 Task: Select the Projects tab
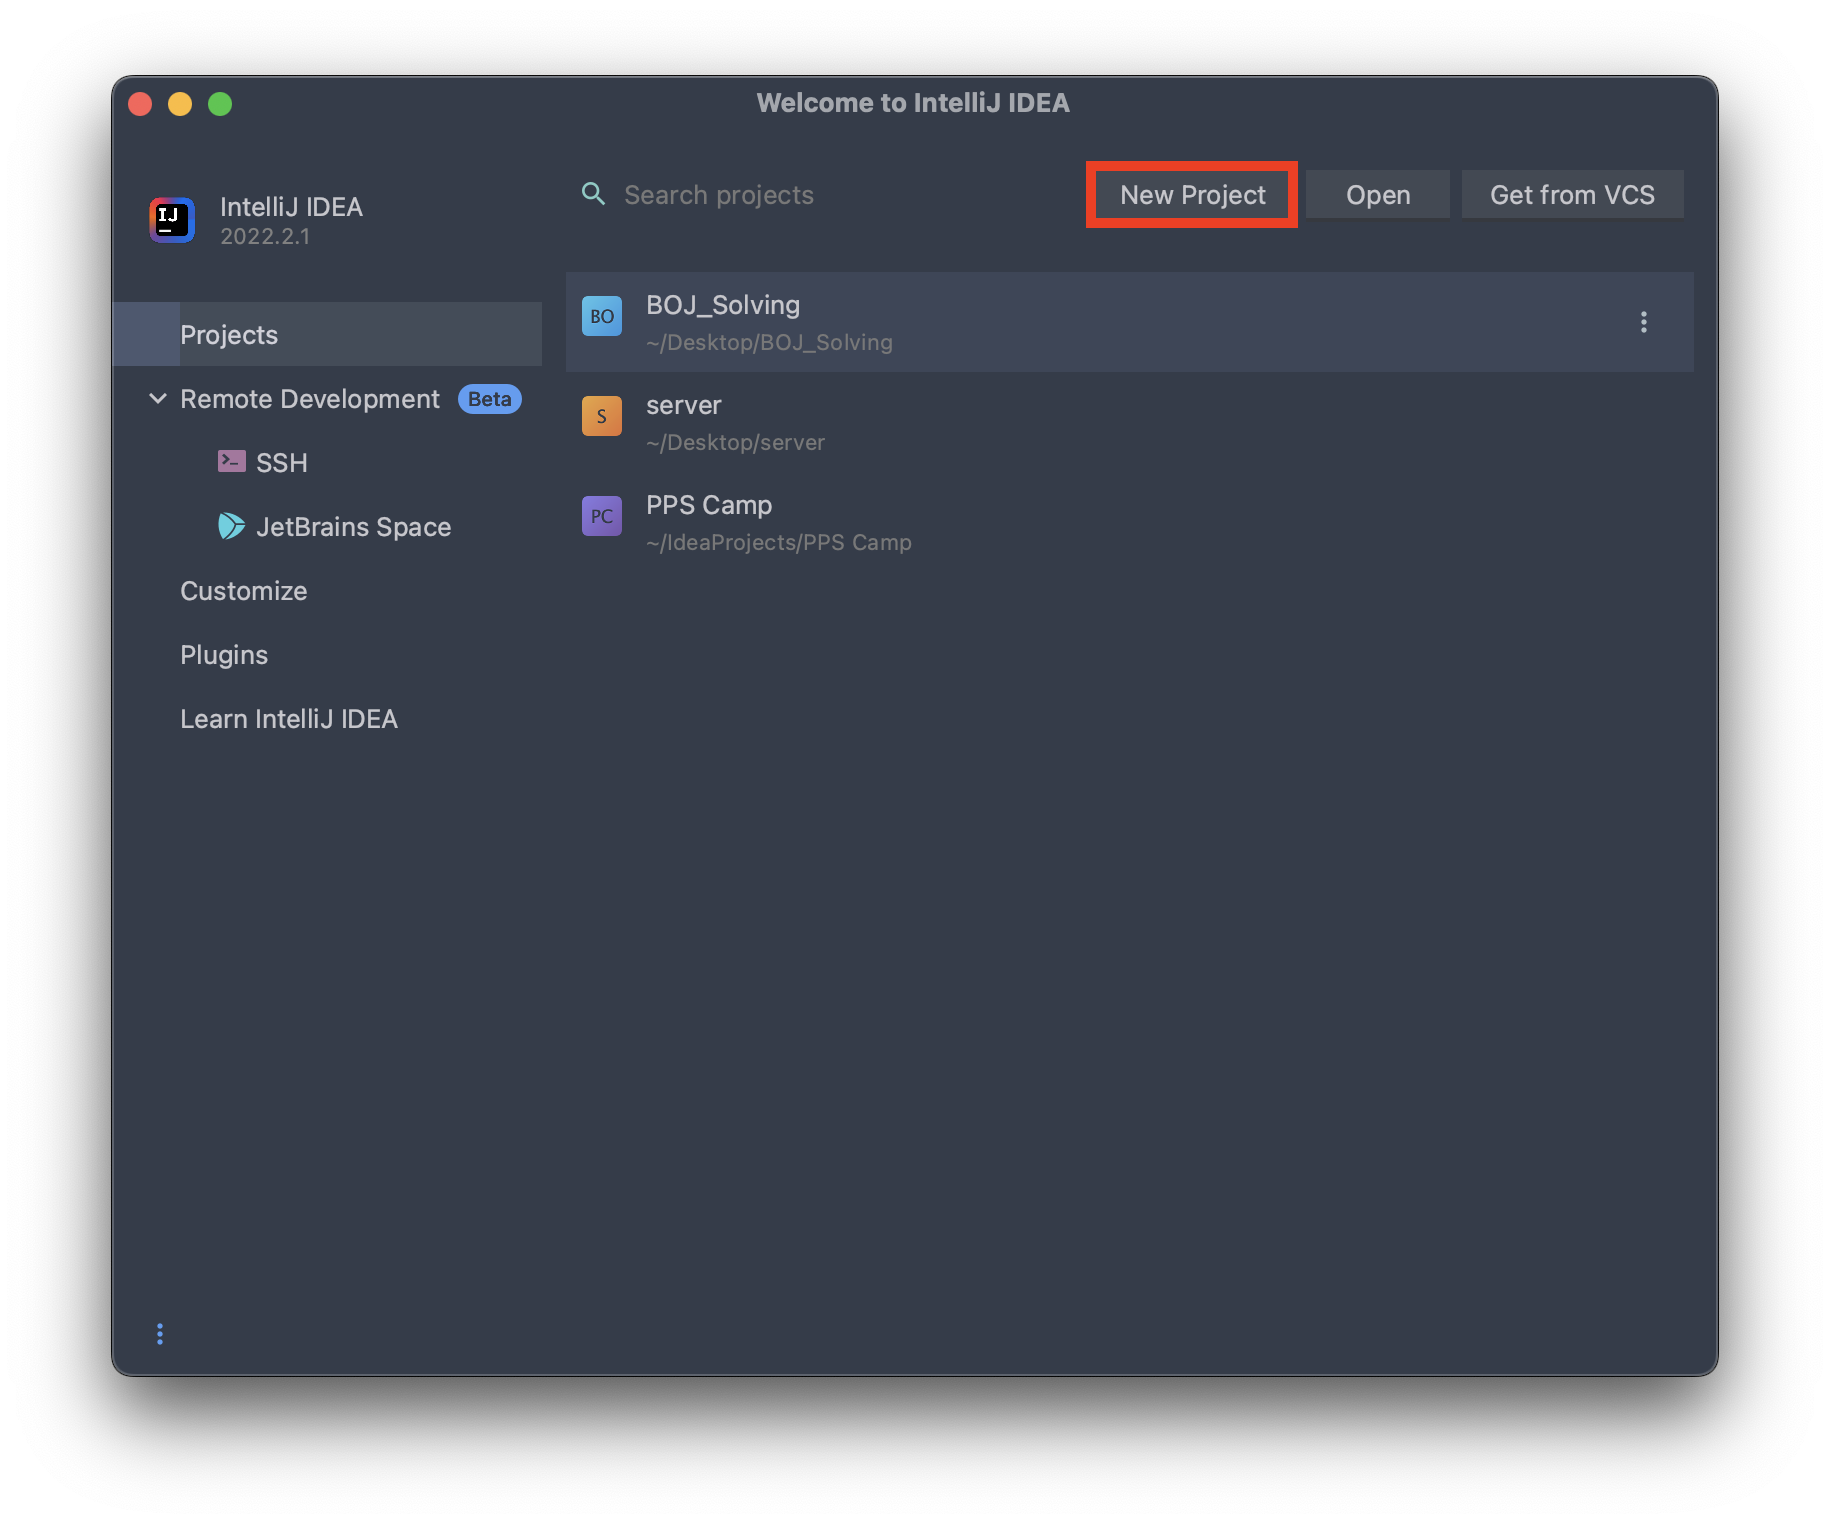(327, 334)
